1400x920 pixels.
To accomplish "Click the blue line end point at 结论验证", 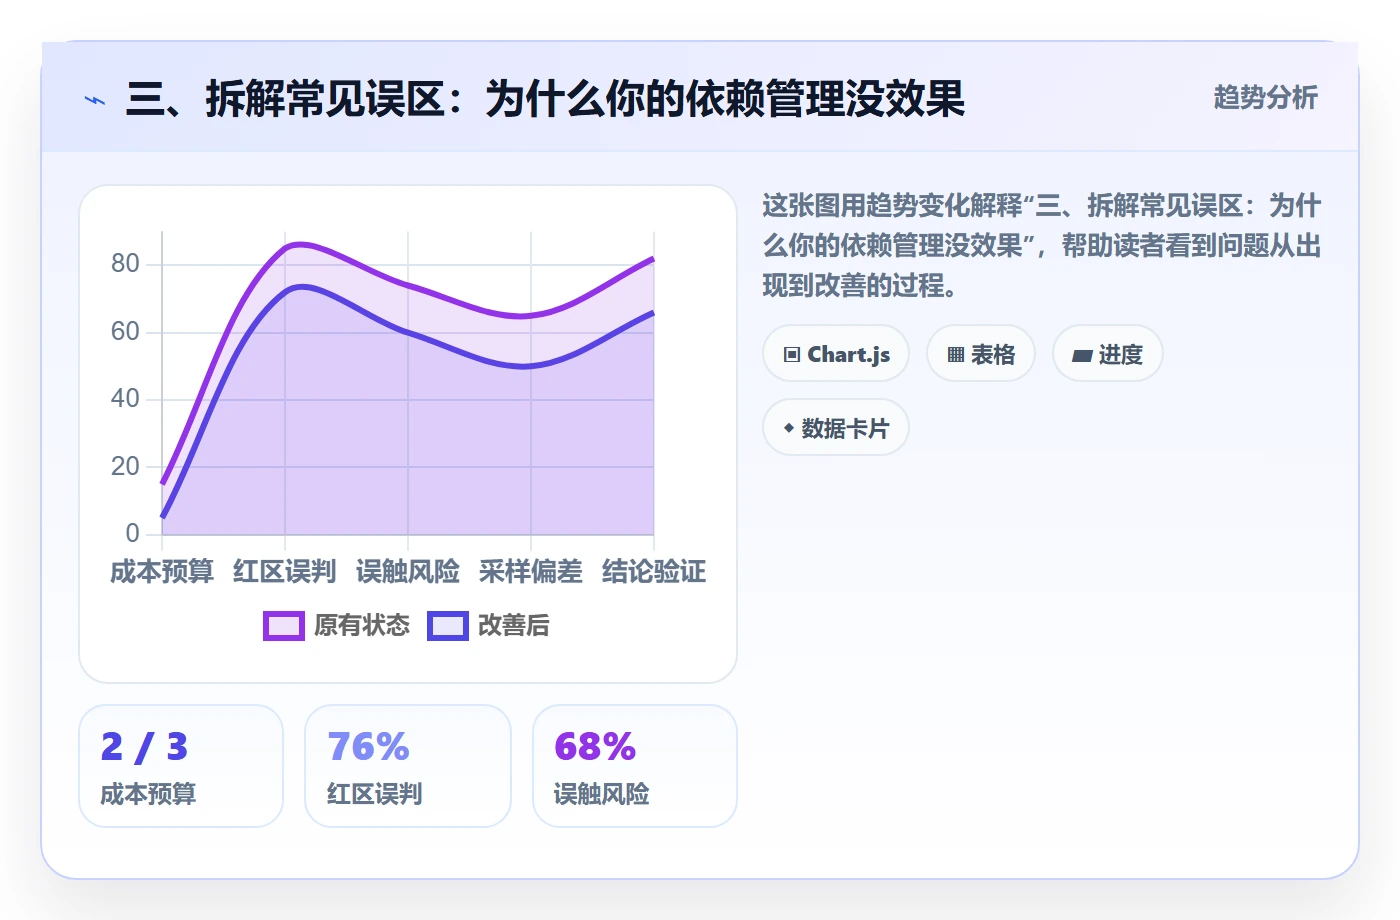I will 653,313.
